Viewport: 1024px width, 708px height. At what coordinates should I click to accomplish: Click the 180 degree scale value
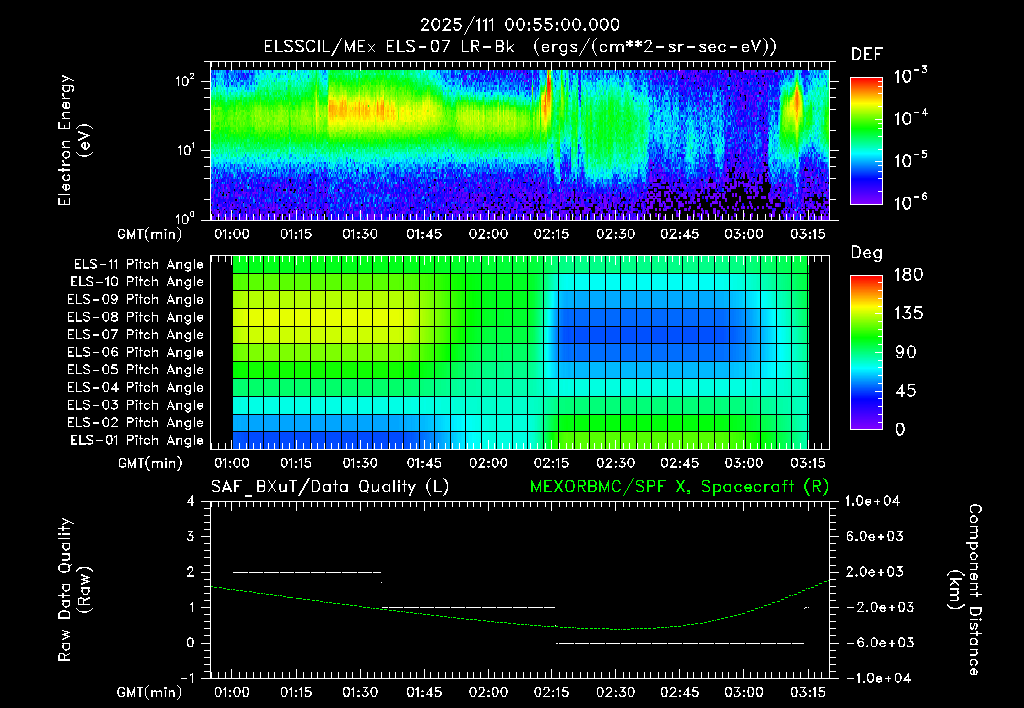click(908, 275)
